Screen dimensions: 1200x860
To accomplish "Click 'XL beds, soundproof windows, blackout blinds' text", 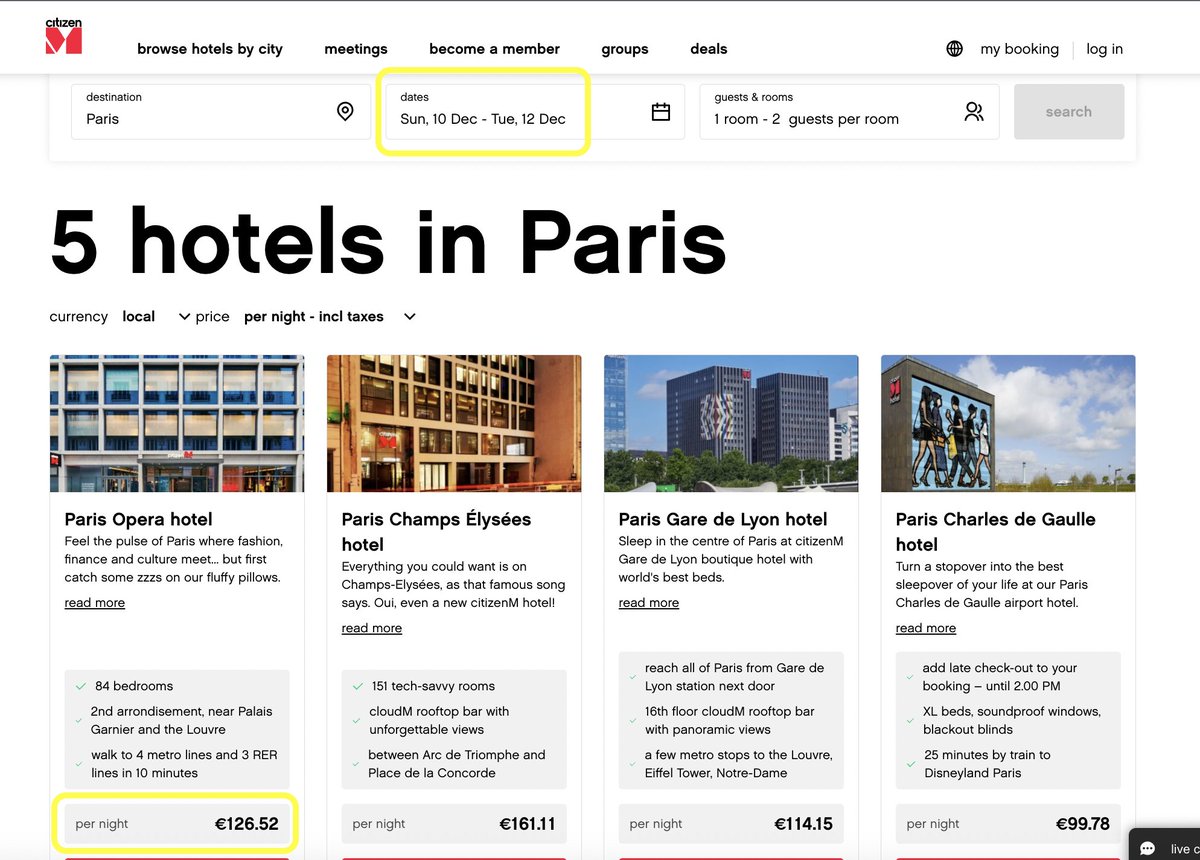I will (1012, 720).
